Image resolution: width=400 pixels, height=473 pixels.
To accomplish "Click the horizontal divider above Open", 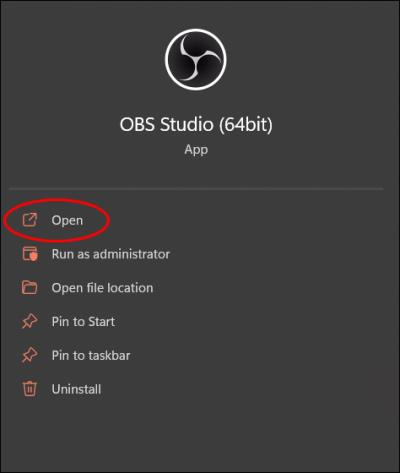I will 196,189.
